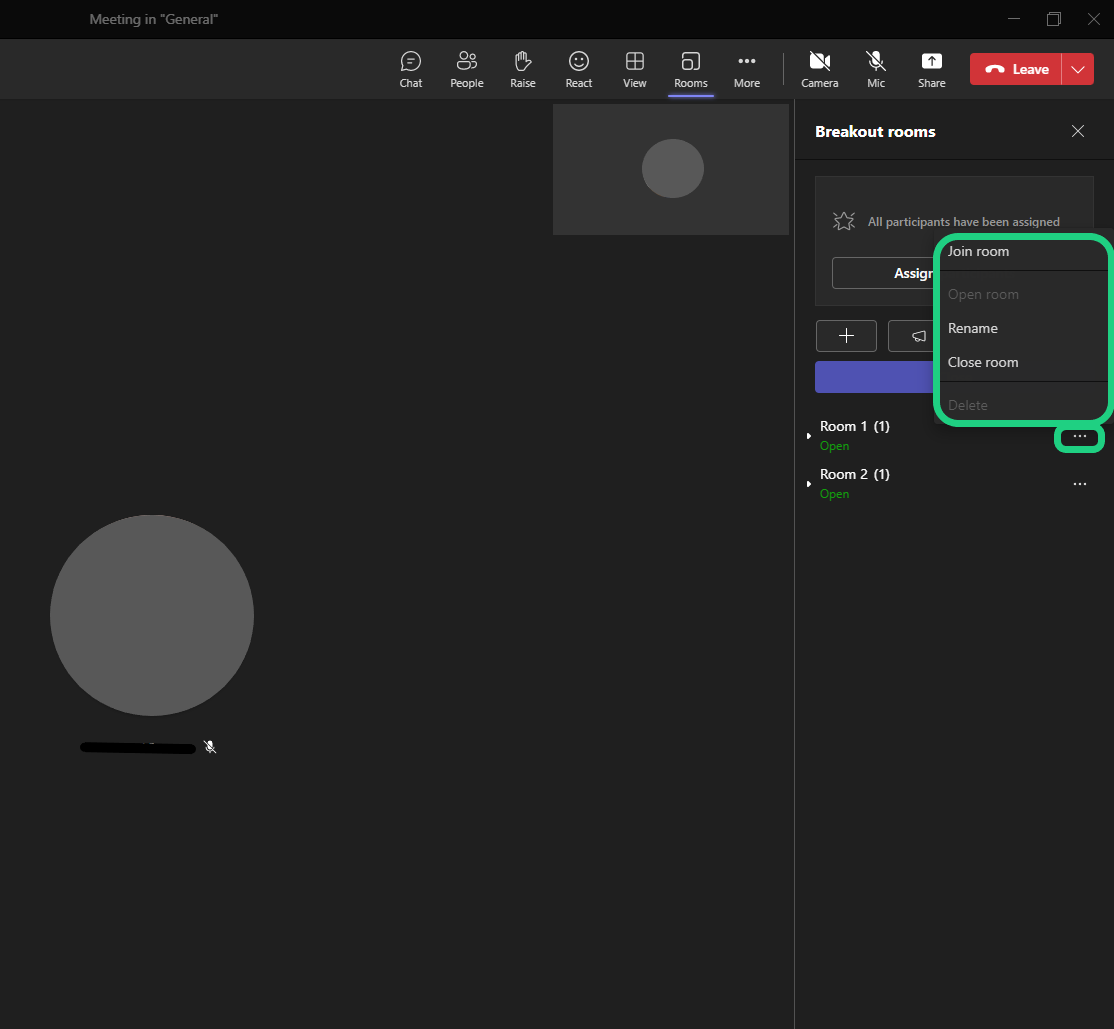1114x1029 pixels.
Task: Expand the Room 2 participant list
Action: click(809, 484)
